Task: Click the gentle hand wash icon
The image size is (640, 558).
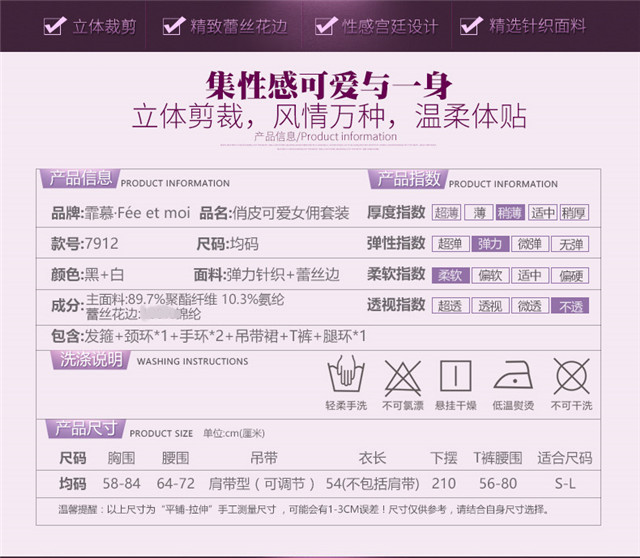Action: pos(346,376)
